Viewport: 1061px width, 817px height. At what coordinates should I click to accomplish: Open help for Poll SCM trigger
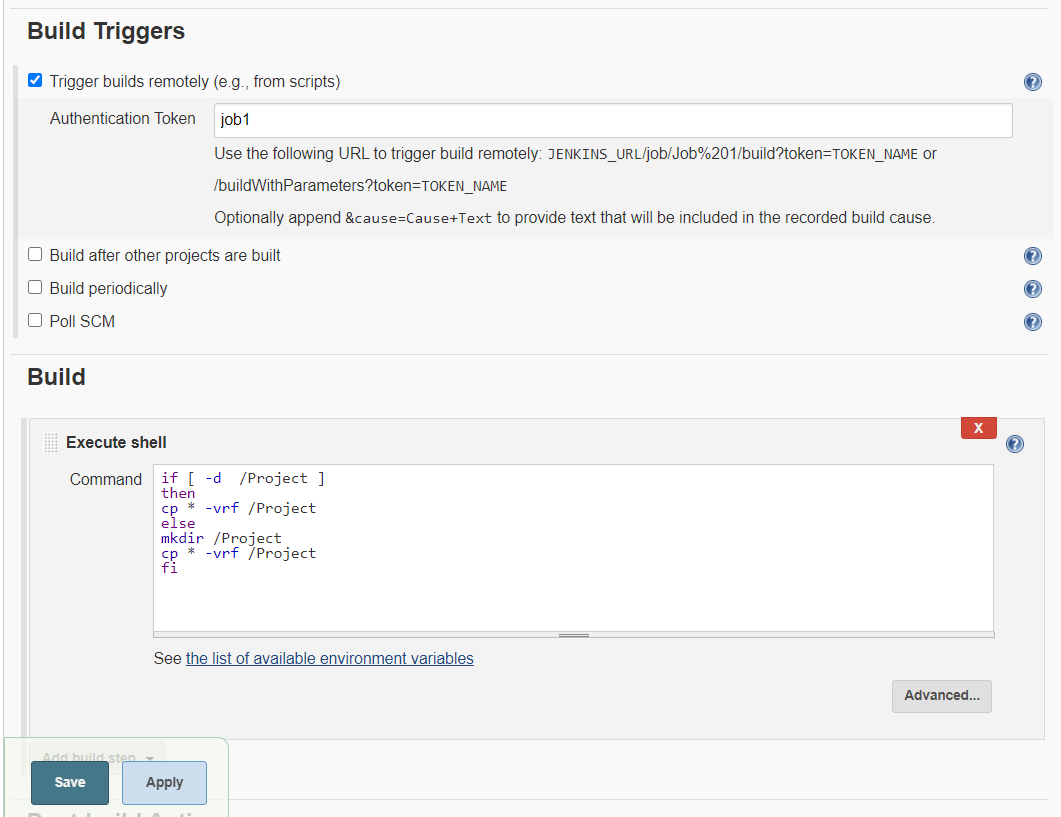point(1032,321)
